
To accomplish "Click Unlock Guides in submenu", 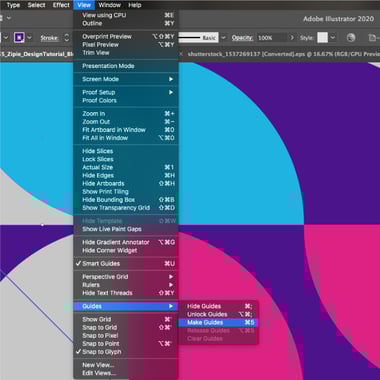I will (218, 314).
